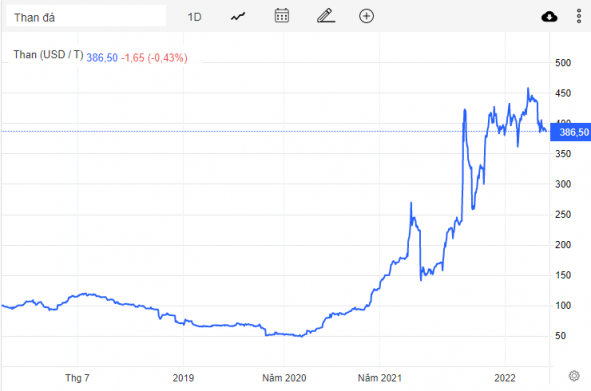Download chart data via the cloud icon
This screenshot has width=591, height=391.
(x=549, y=17)
